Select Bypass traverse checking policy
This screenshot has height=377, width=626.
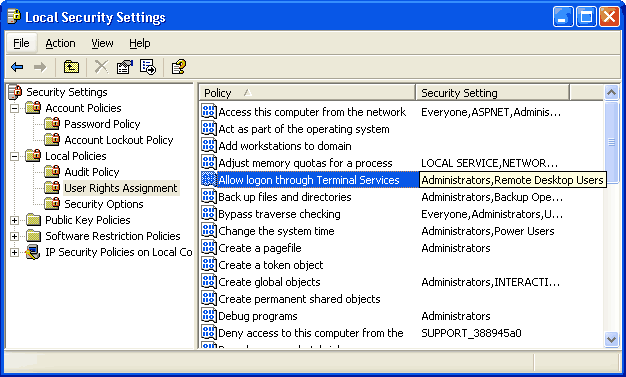pyautogui.click(x=279, y=214)
